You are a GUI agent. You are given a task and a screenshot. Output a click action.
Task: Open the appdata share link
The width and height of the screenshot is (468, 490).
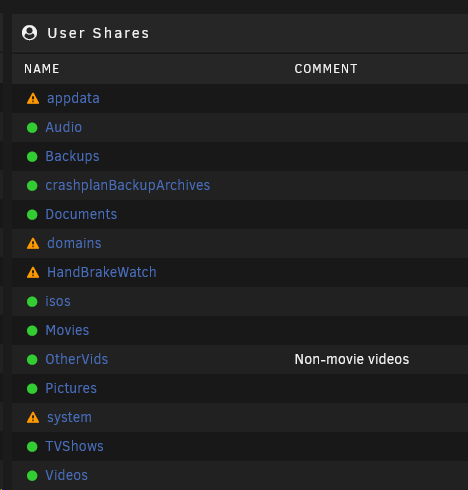[73, 98]
